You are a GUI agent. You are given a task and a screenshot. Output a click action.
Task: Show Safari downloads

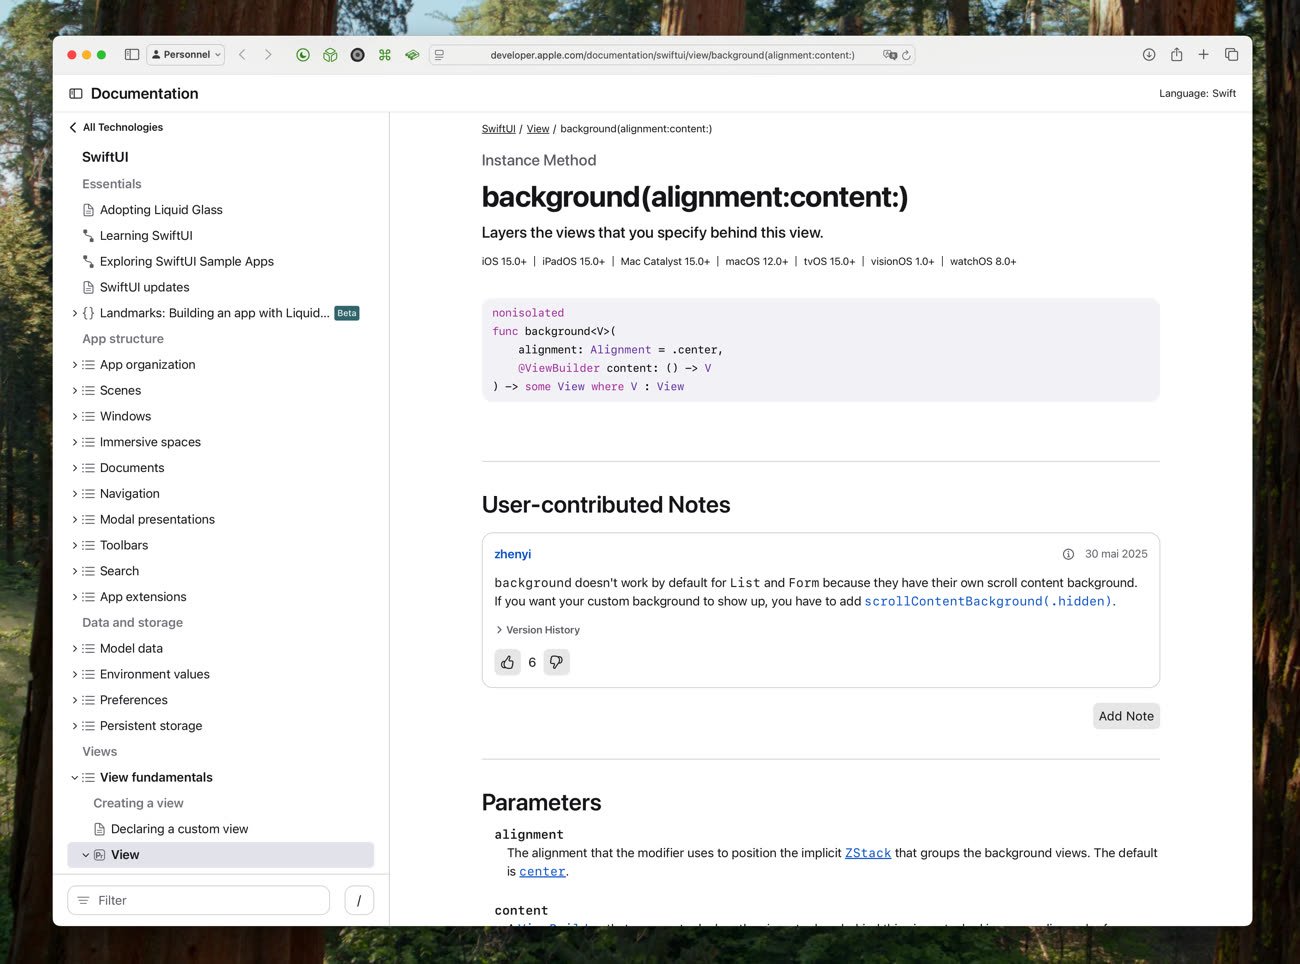(x=1149, y=55)
